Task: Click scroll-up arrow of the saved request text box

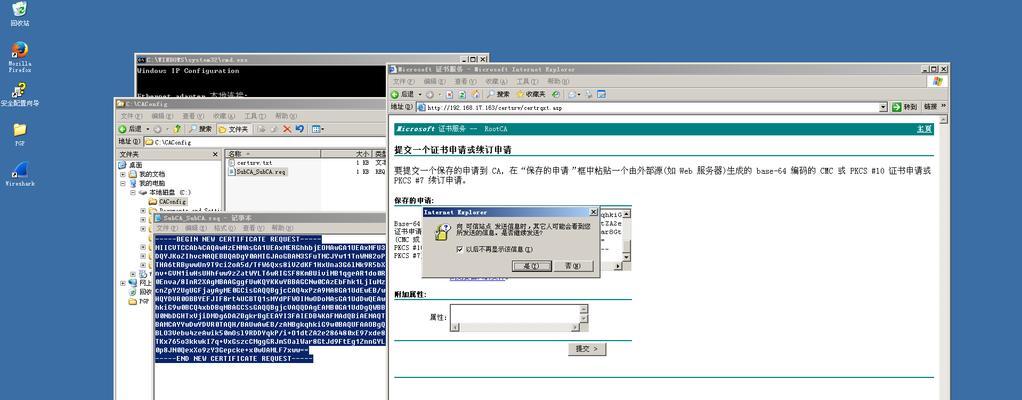Action: point(626,214)
